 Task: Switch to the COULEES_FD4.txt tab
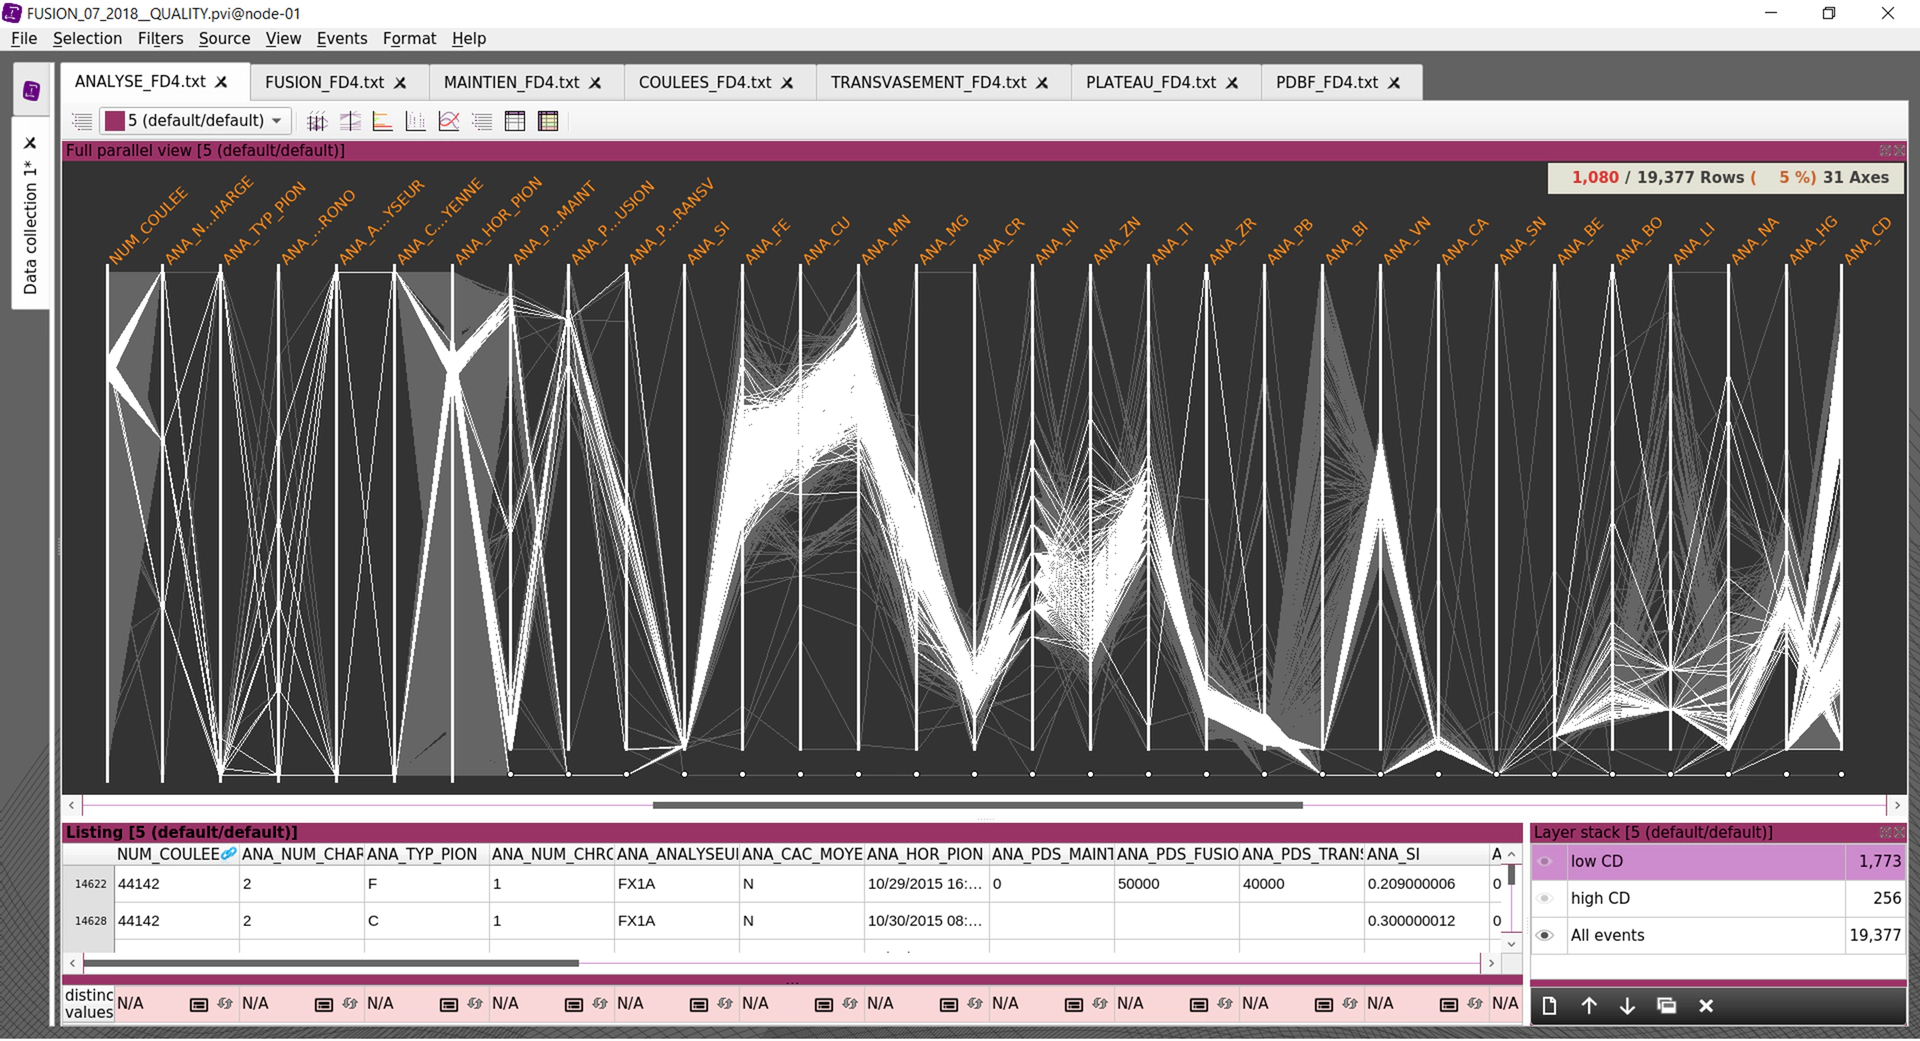pyautogui.click(x=704, y=82)
